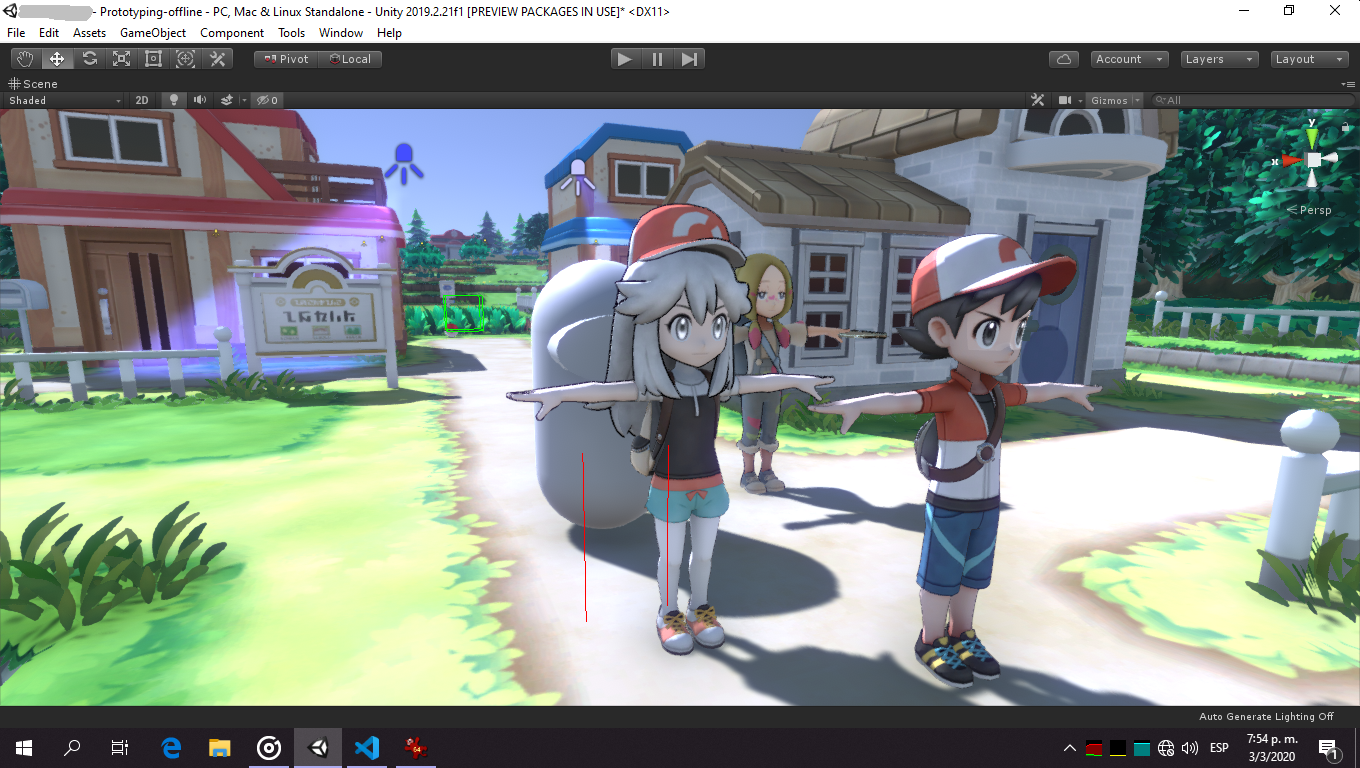Click the blue light gizmo in the scene
The height and width of the screenshot is (768, 1360).
[x=404, y=163]
